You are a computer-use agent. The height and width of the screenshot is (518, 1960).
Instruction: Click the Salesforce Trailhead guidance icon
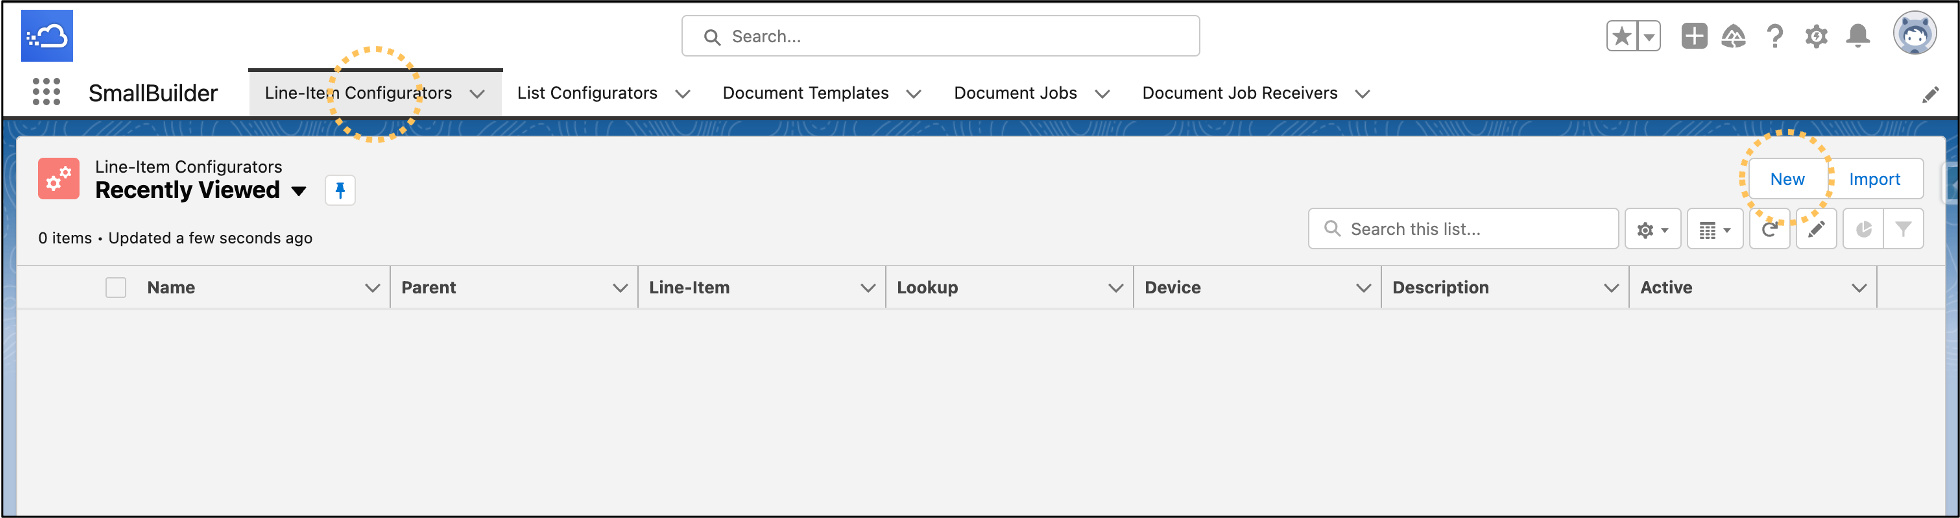tap(1733, 37)
